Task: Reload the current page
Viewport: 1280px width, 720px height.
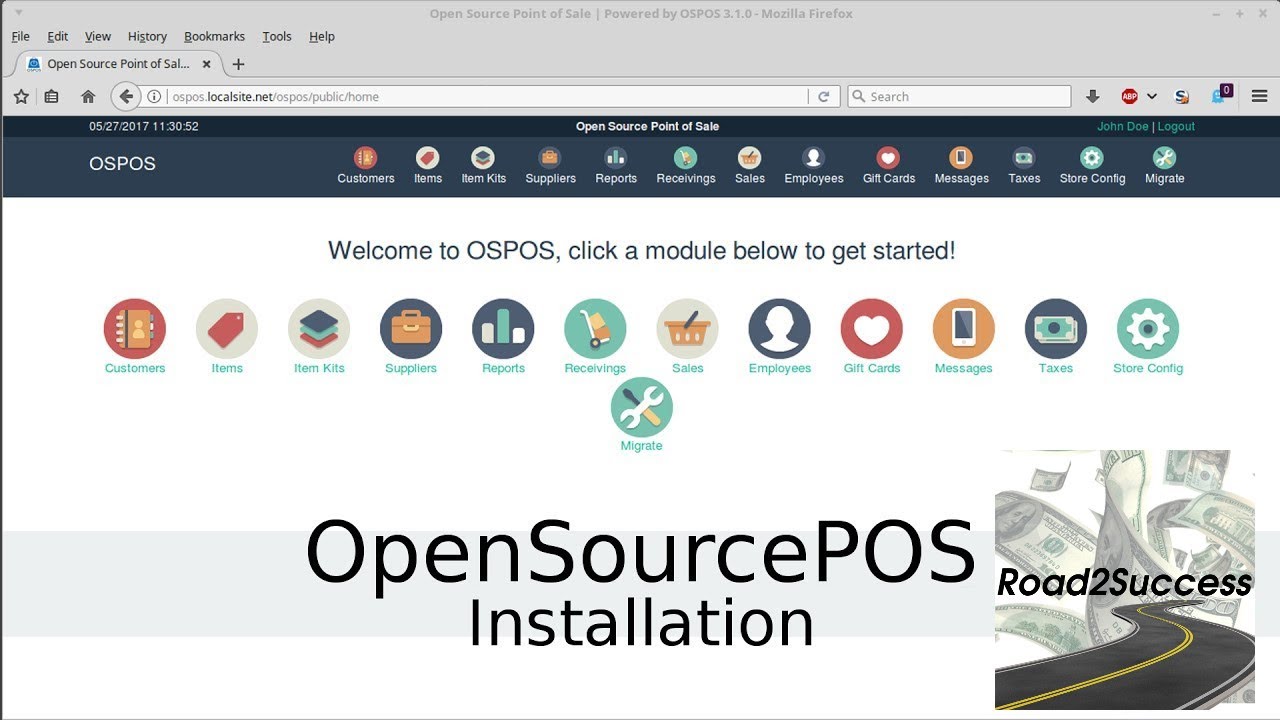Action: (824, 97)
